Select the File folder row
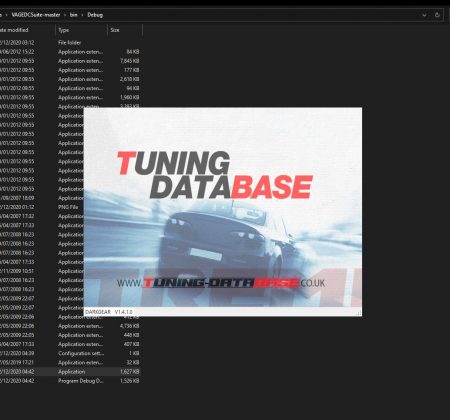The image size is (450, 420). (70, 43)
